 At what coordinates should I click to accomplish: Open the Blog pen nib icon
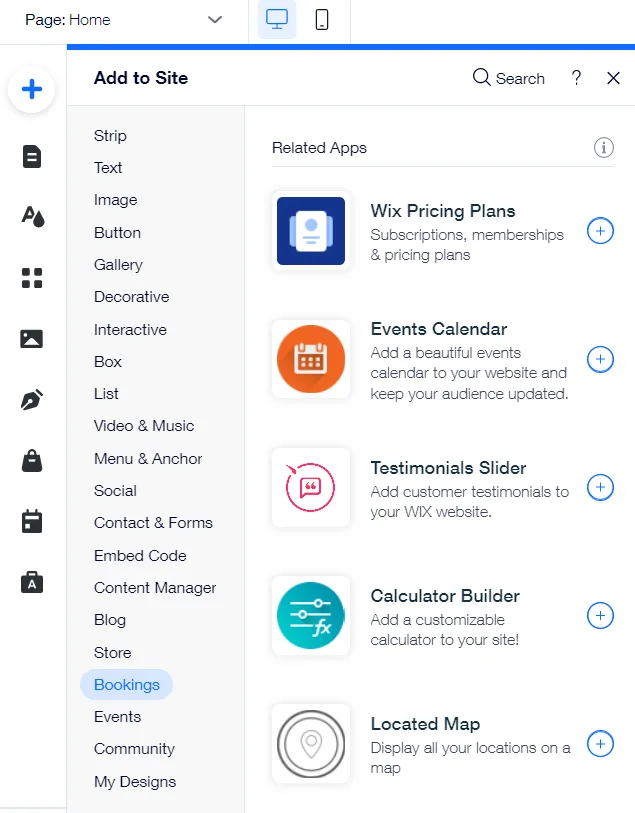click(32, 400)
